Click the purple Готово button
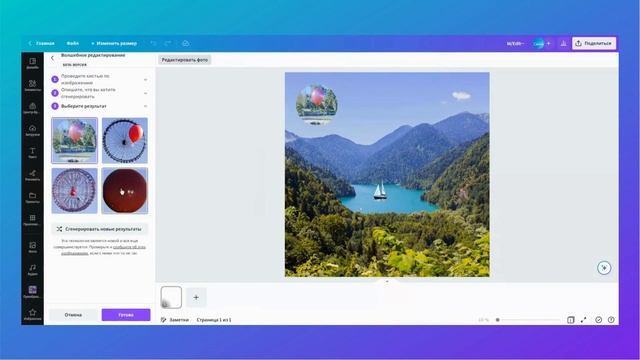This screenshot has height=360, width=640. point(126,315)
